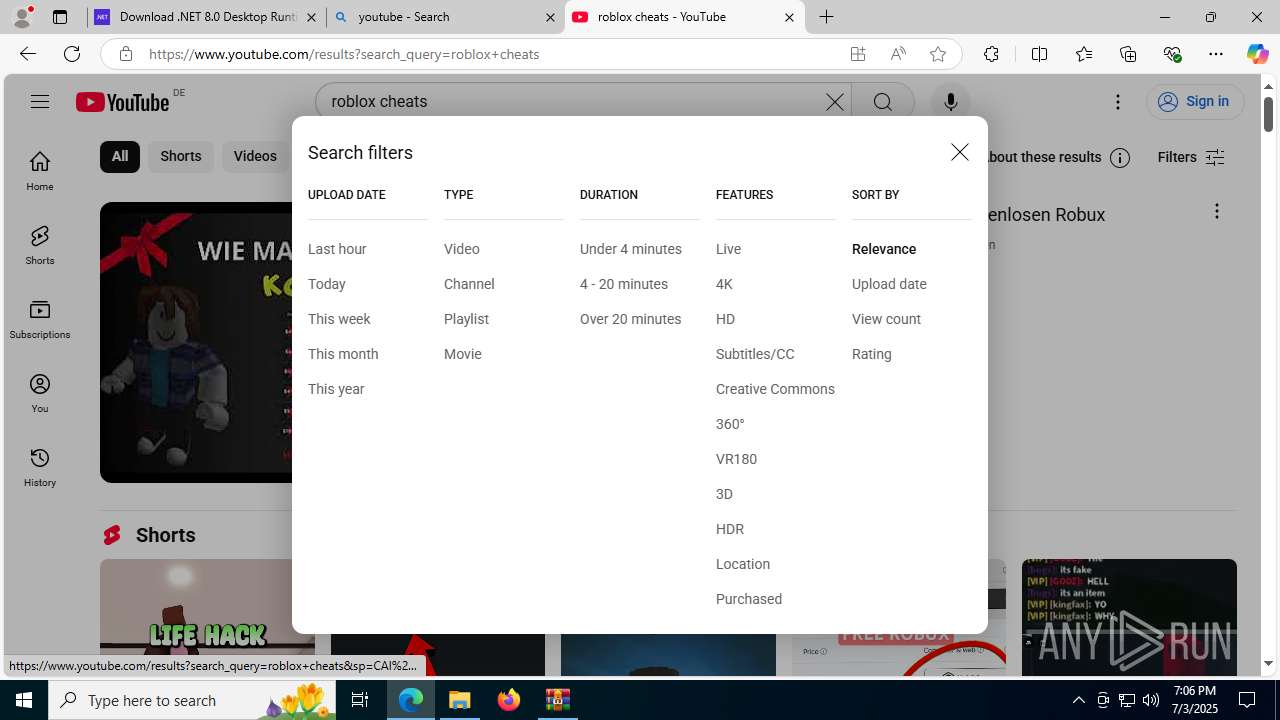
Task: Open History in the sidebar
Action: click(40, 467)
